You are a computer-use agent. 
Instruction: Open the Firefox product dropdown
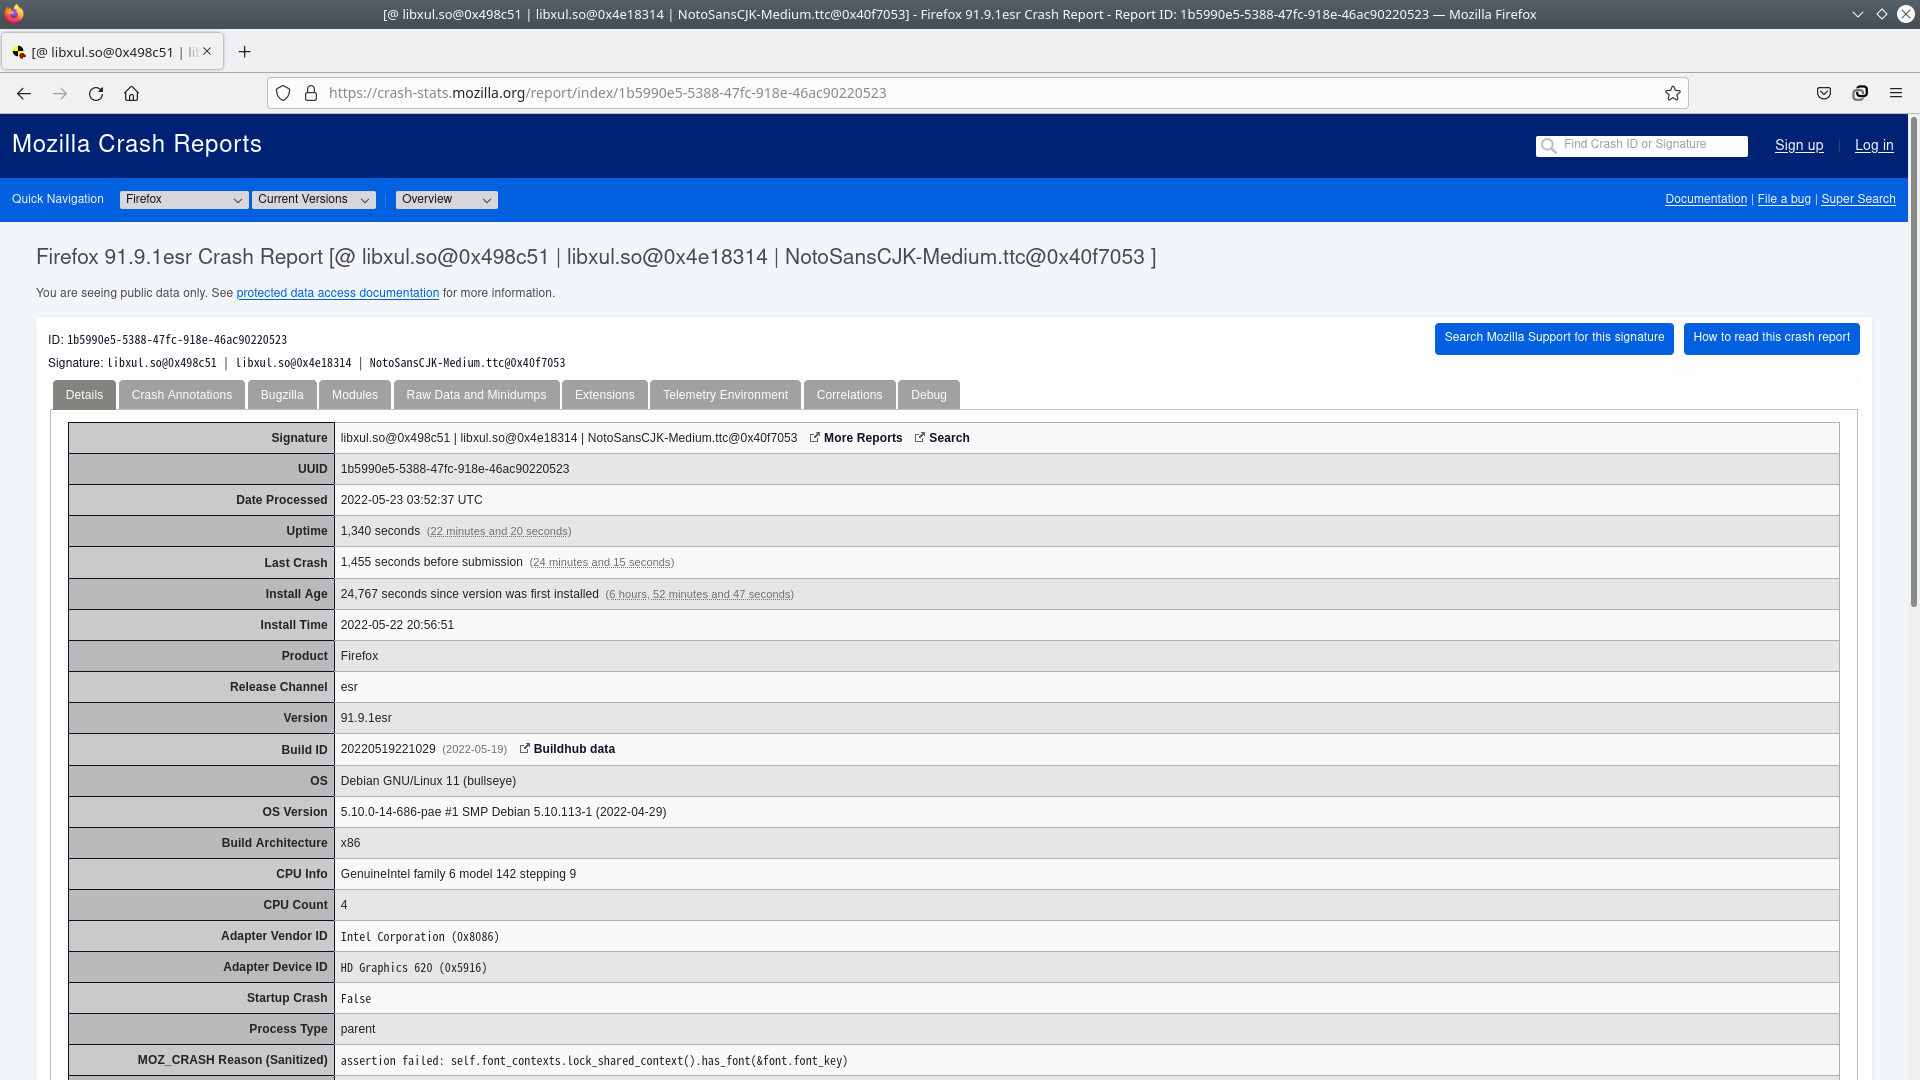click(x=184, y=200)
